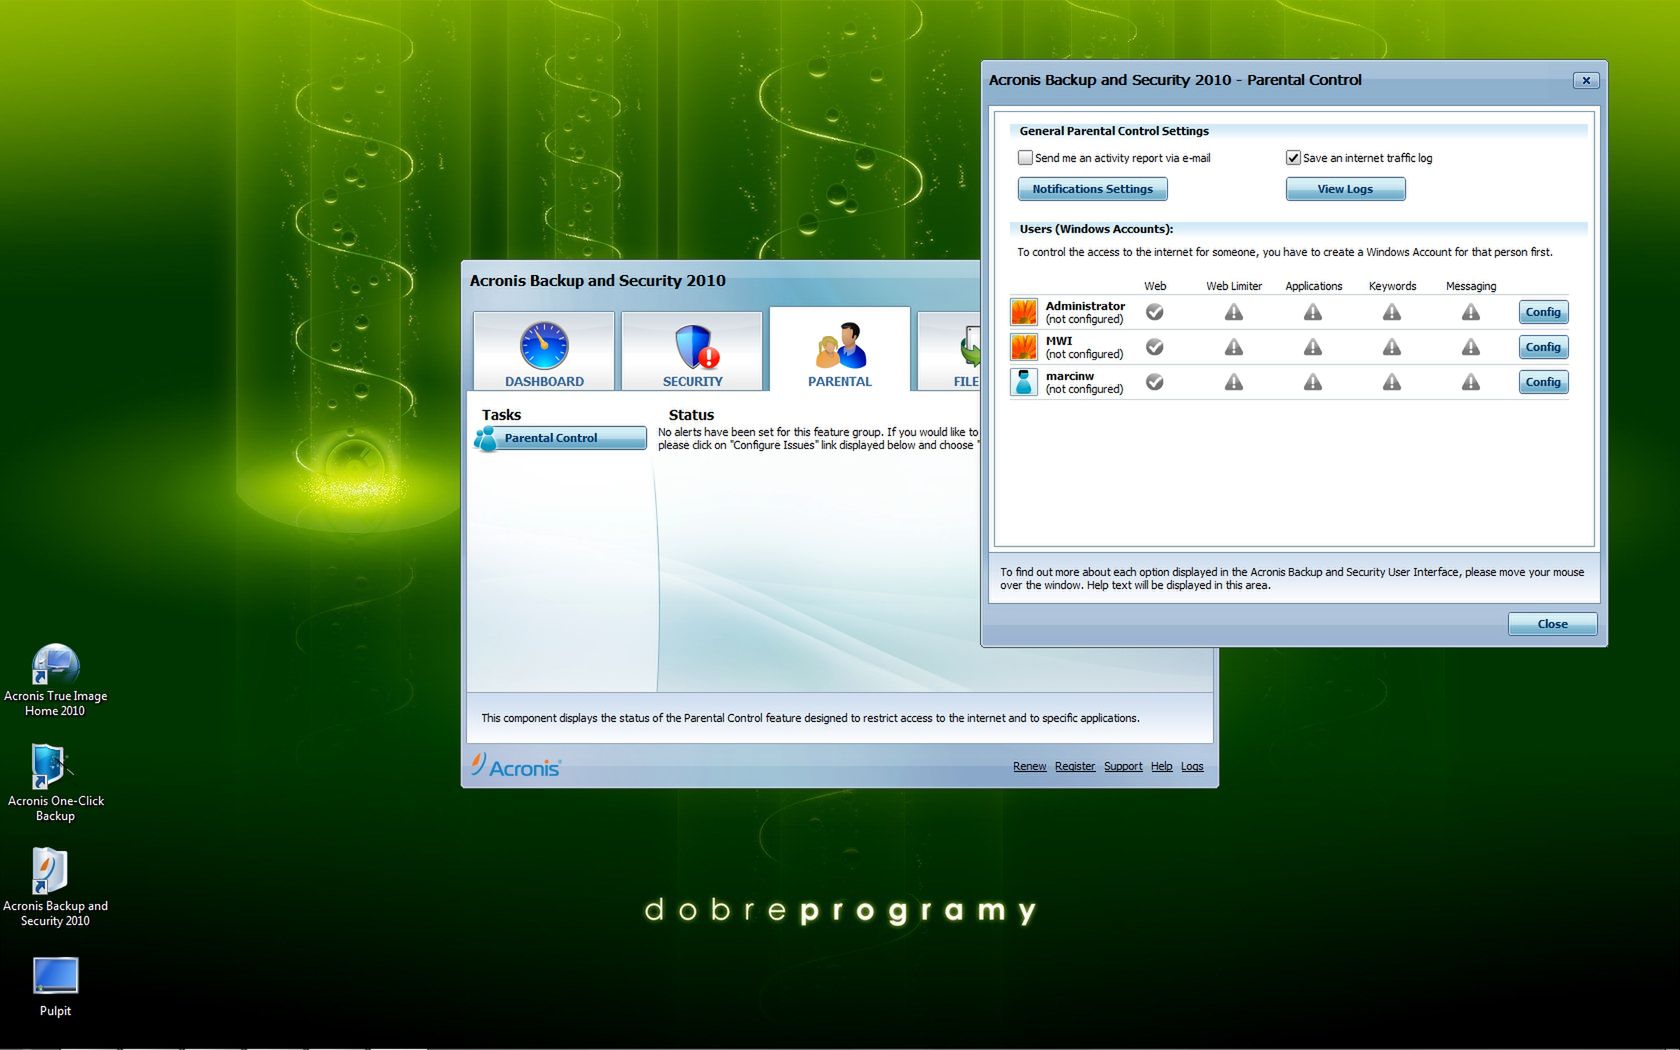Click the MWI account avatar
Image resolution: width=1680 pixels, height=1050 pixels.
click(x=1024, y=347)
